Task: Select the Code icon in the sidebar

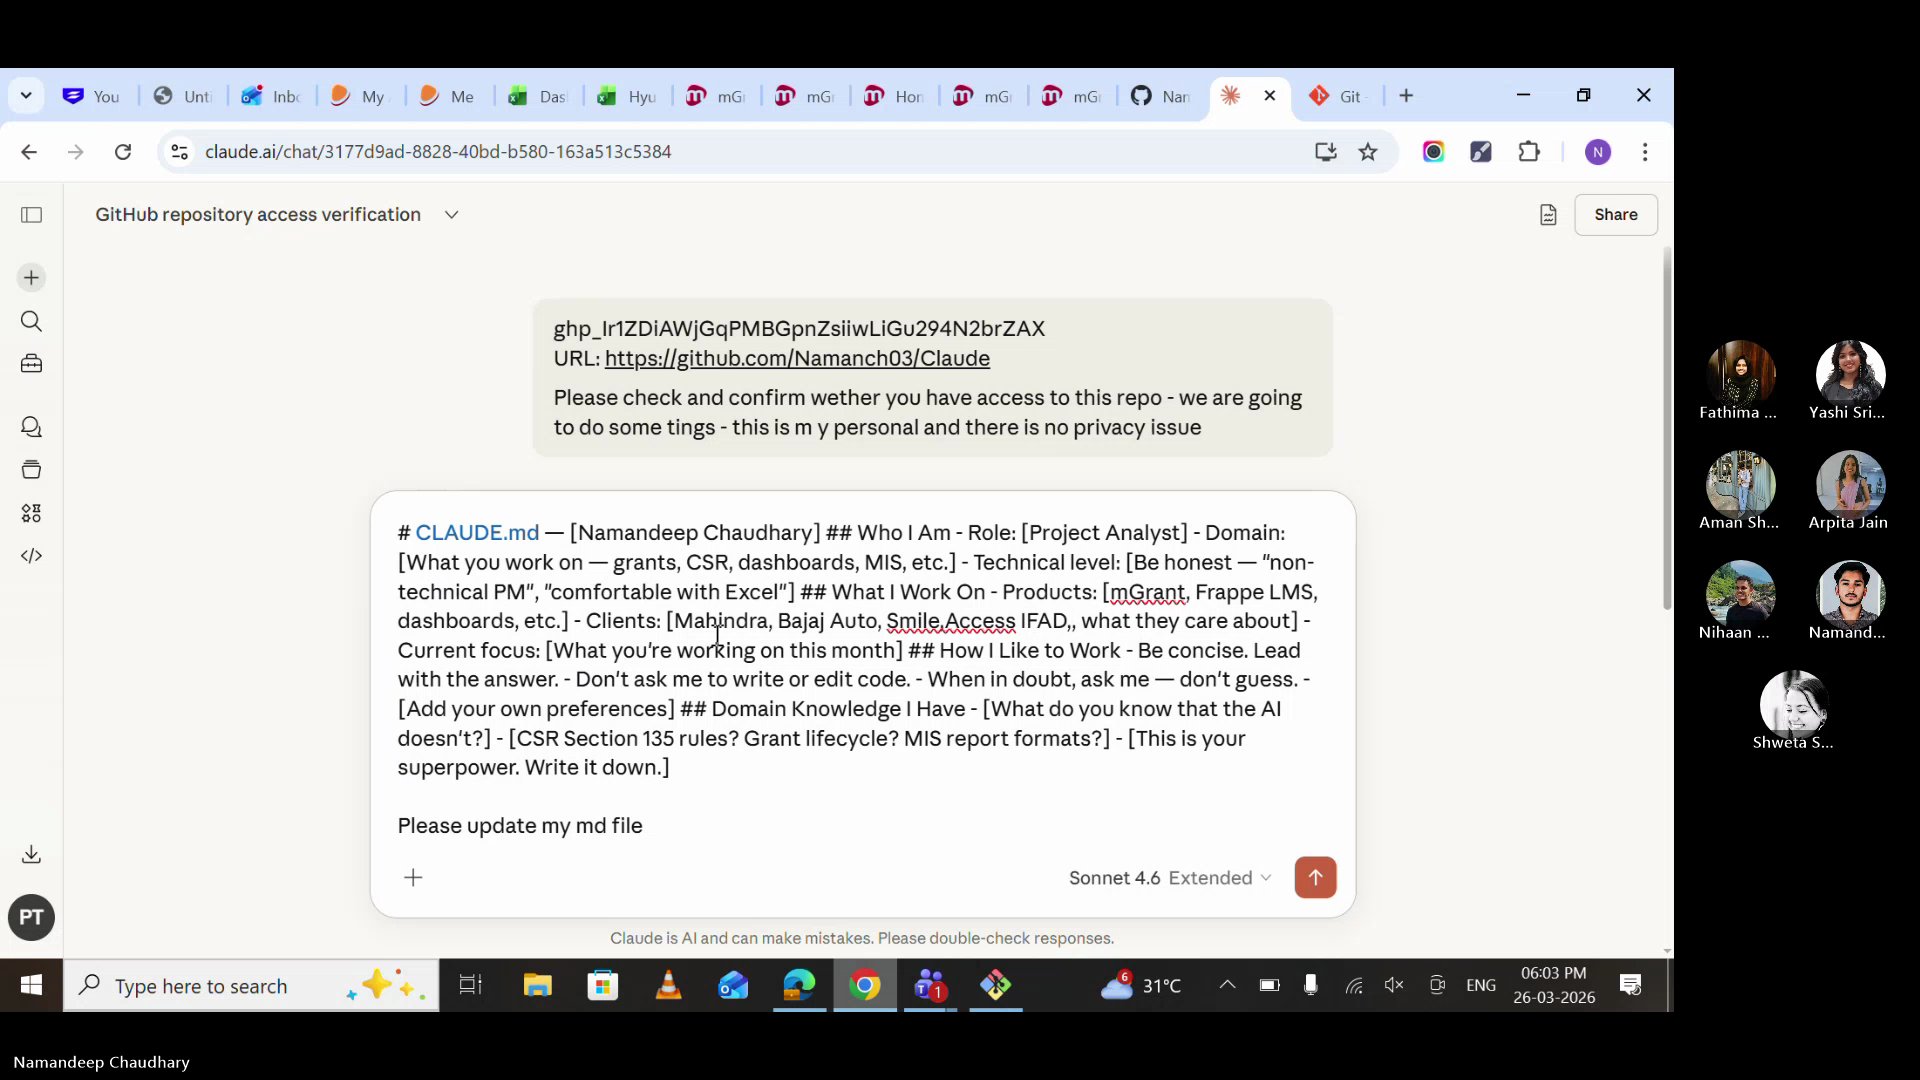Action: (x=31, y=556)
